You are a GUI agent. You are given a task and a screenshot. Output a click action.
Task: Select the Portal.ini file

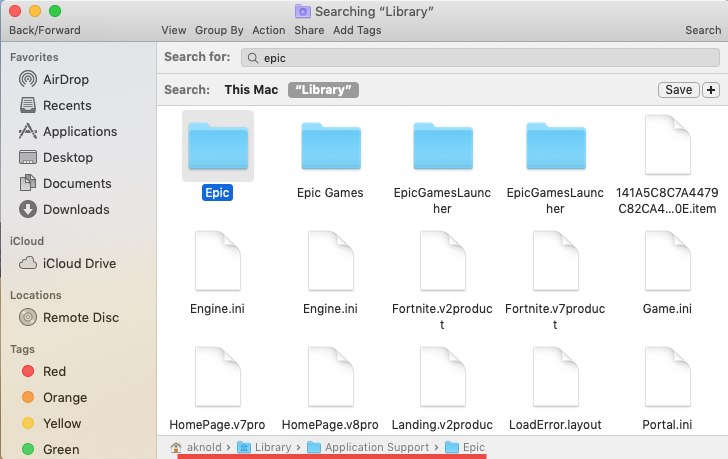(668, 377)
